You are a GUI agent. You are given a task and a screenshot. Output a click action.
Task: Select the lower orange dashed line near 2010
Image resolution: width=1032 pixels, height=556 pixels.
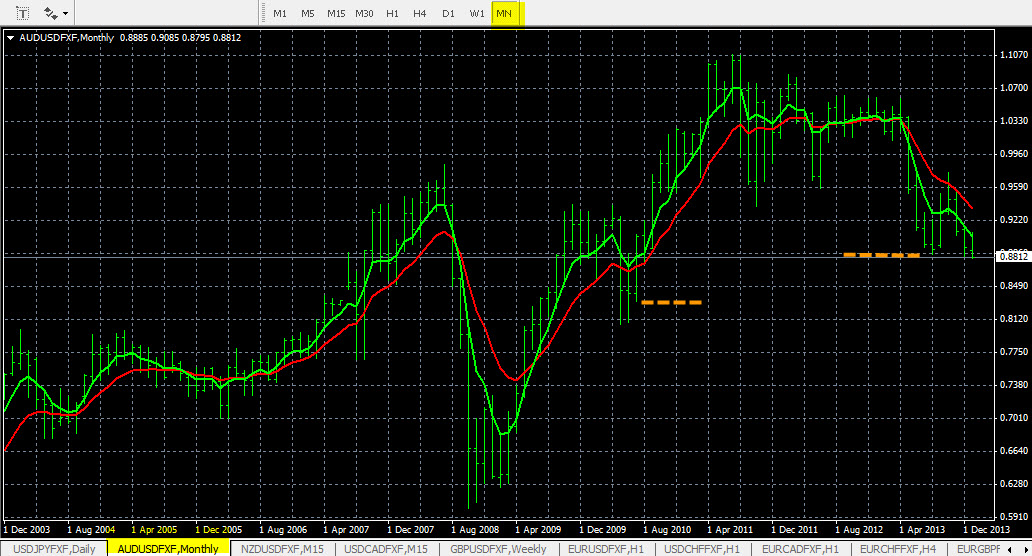[671, 303]
